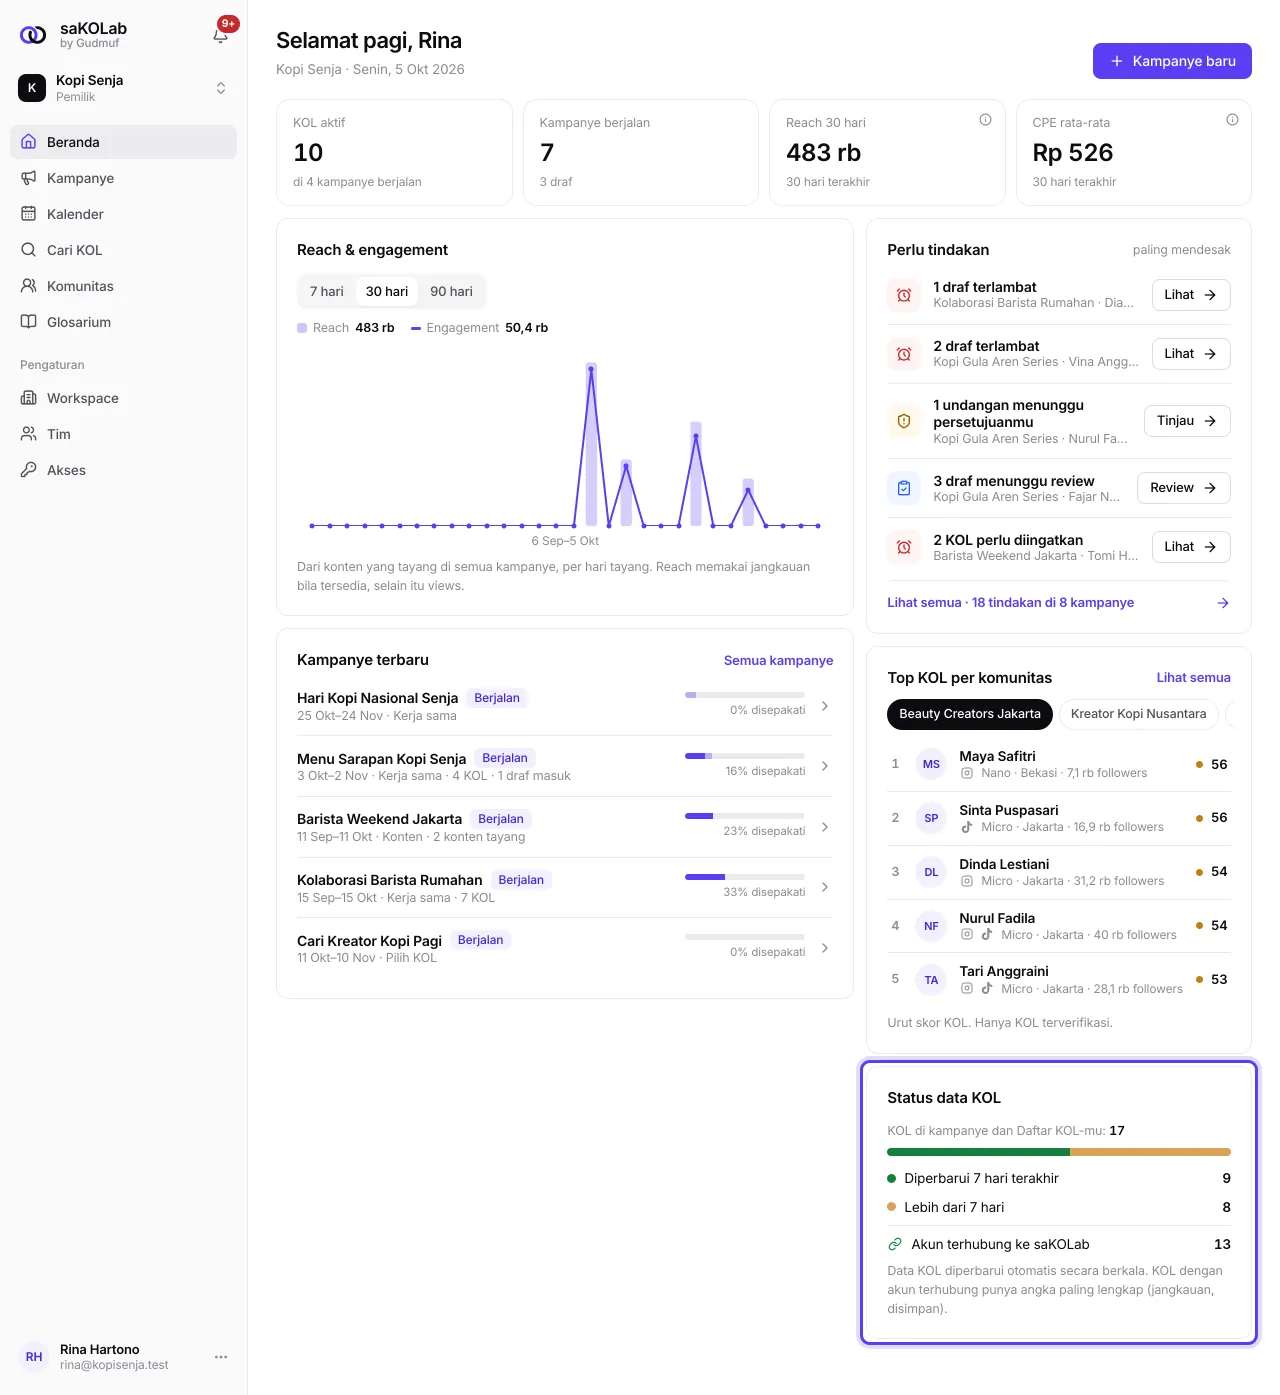Open Cari KOL search icon
The height and width of the screenshot is (1395, 1280).
point(29,250)
